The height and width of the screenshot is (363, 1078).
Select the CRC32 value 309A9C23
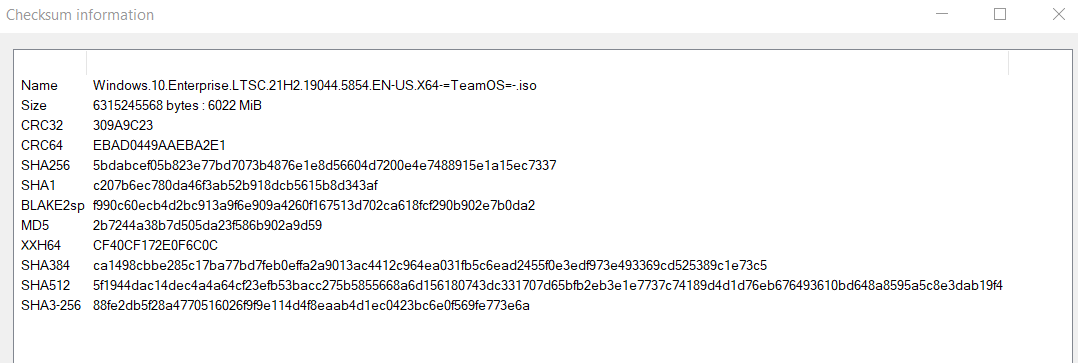tap(122, 126)
